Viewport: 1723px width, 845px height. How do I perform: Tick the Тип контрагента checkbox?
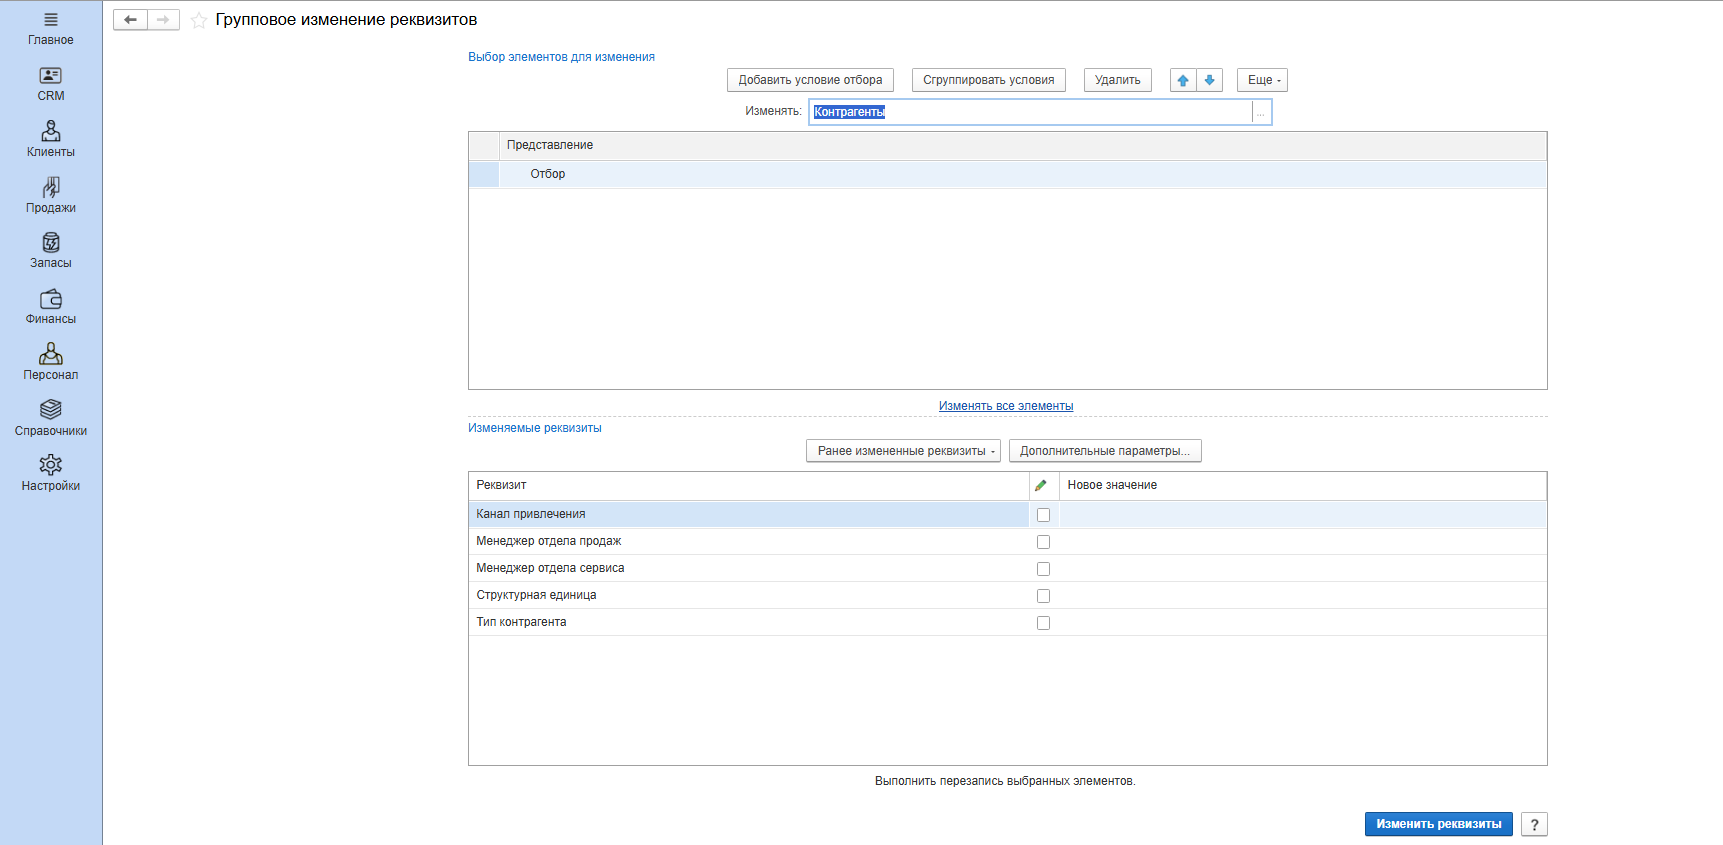point(1043,623)
